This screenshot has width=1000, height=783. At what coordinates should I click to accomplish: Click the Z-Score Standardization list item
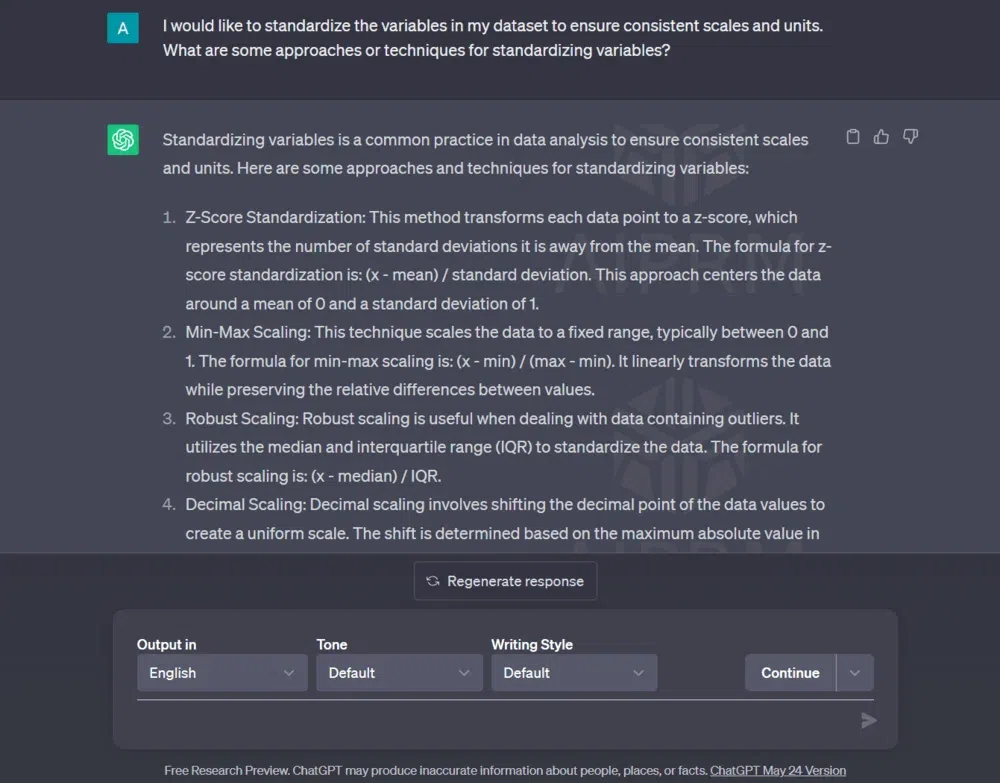(506, 260)
